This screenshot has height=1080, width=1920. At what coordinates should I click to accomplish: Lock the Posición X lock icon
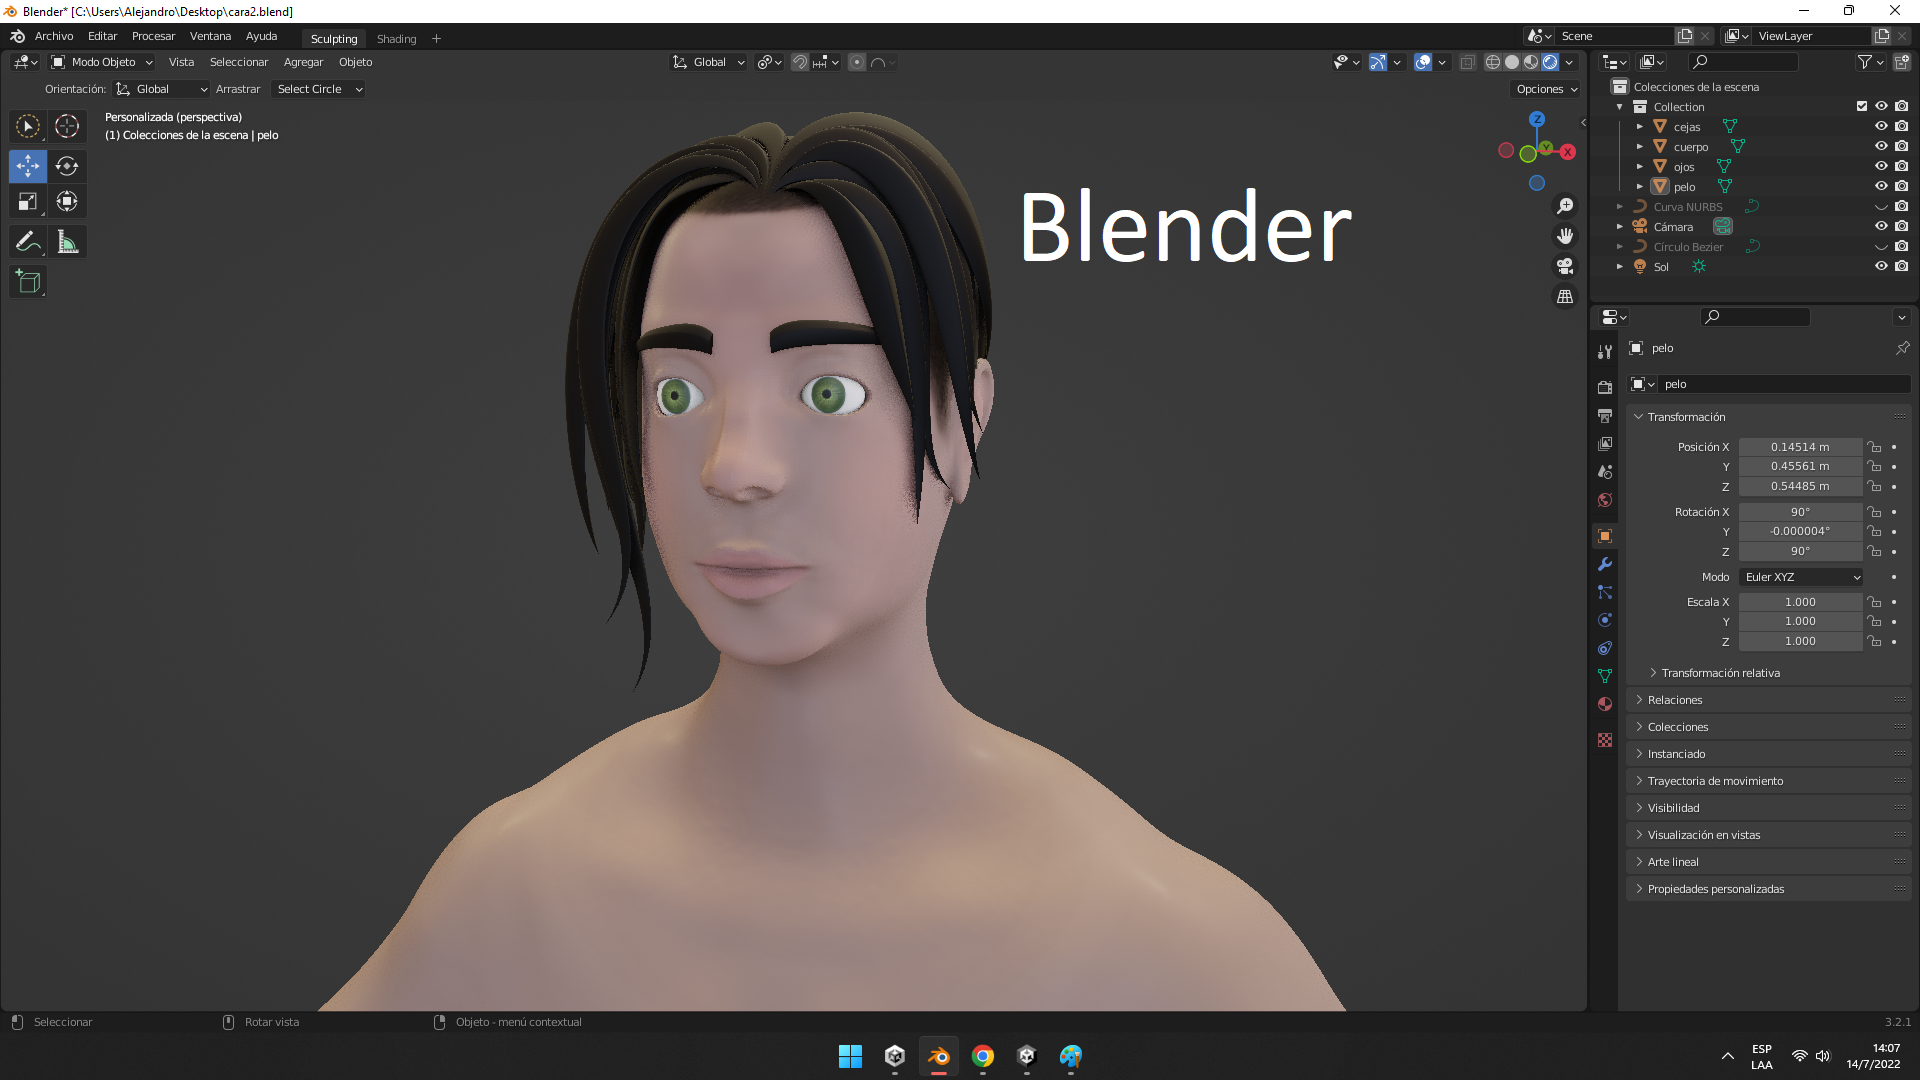1875,447
